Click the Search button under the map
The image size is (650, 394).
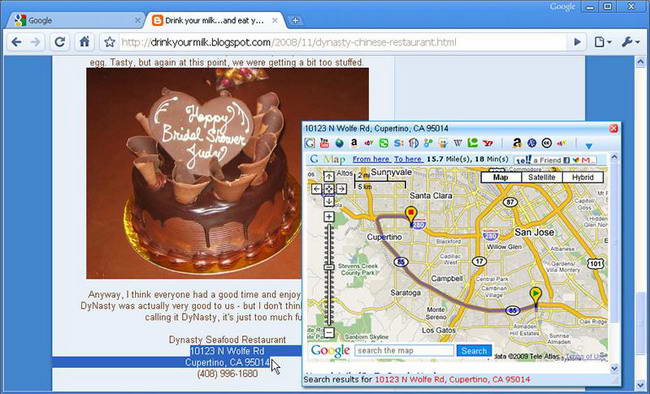click(474, 351)
